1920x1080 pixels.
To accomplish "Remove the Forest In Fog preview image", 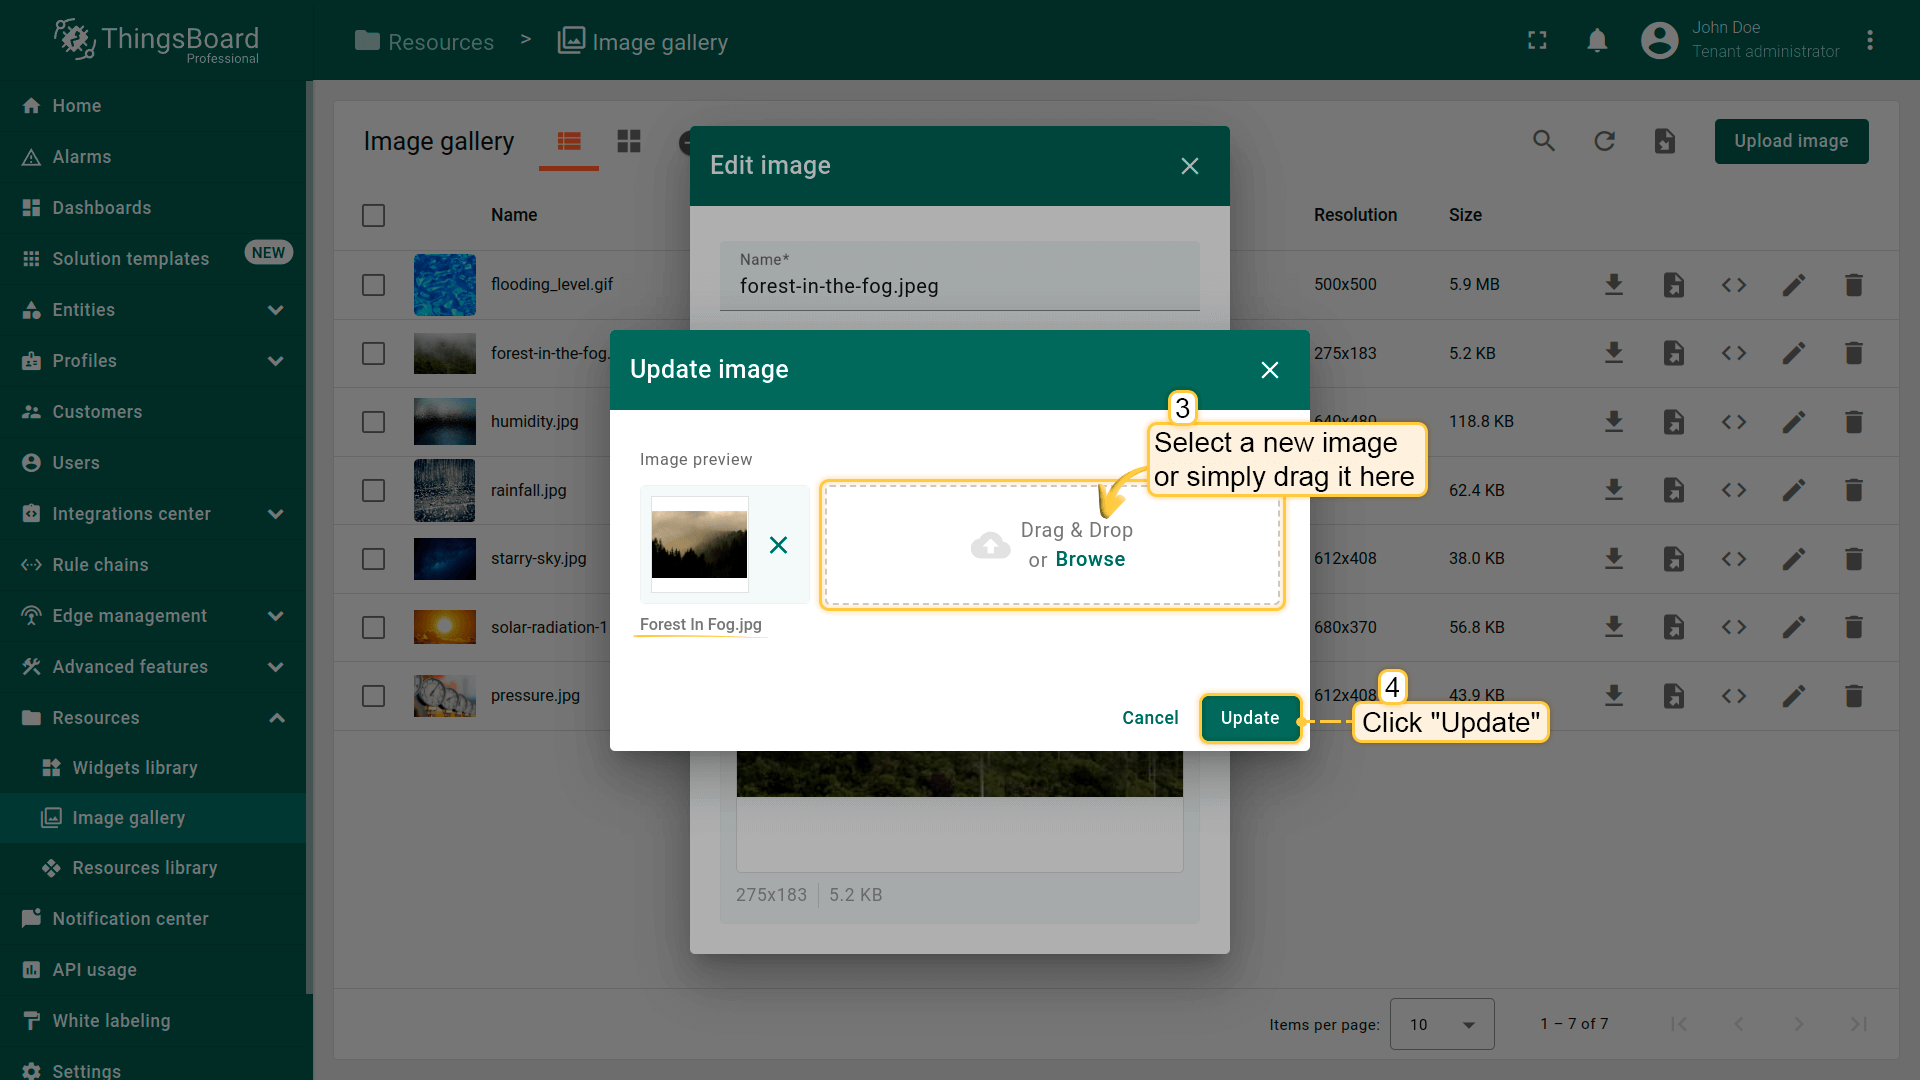I will pos(778,545).
